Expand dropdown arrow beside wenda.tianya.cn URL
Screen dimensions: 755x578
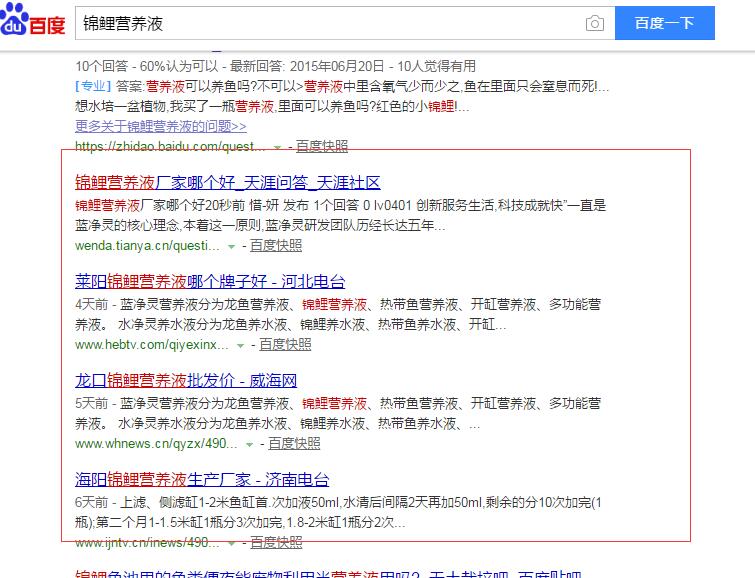[231, 247]
